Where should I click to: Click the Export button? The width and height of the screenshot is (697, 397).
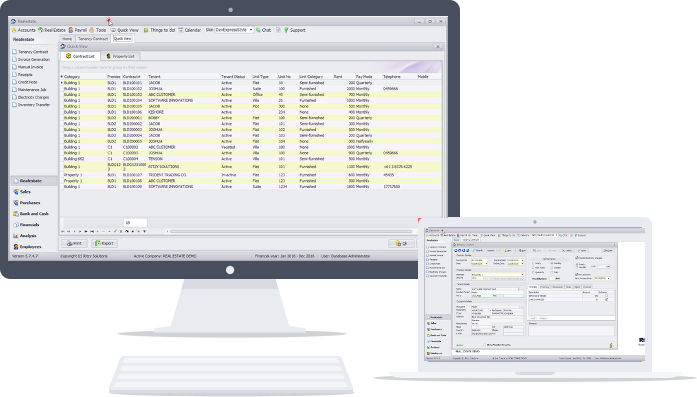[x=104, y=243]
